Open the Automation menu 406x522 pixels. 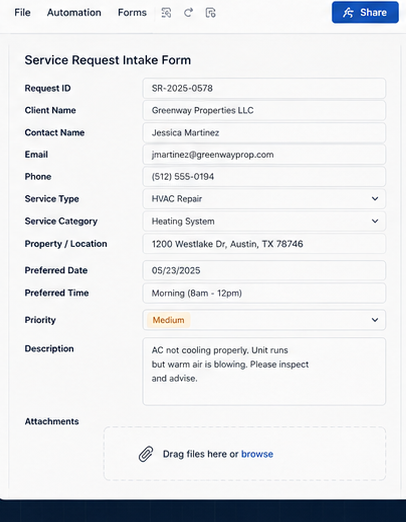click(74, 13)
